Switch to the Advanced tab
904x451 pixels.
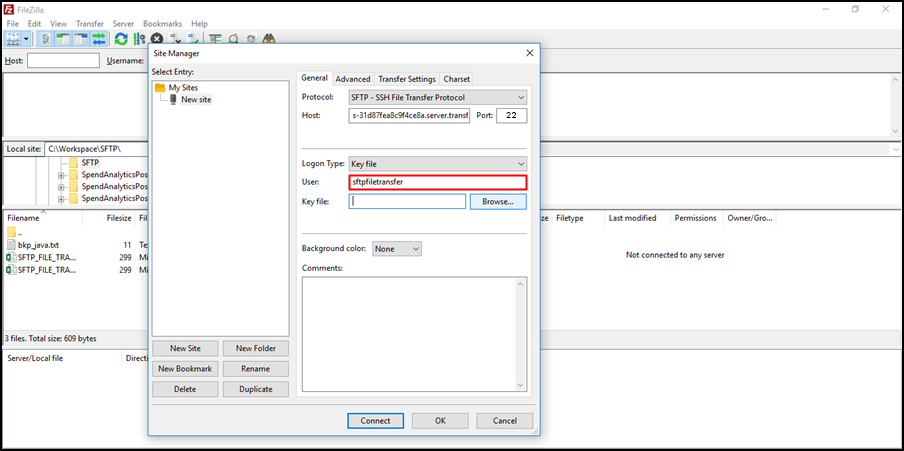coord(353,79)
